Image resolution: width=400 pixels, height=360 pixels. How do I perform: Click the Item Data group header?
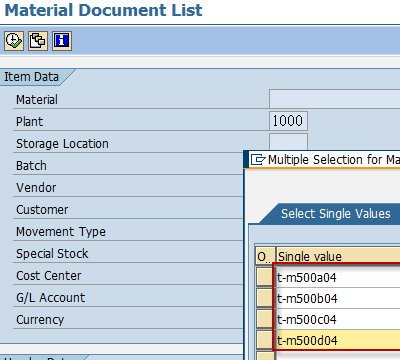(x=32, y=77)
